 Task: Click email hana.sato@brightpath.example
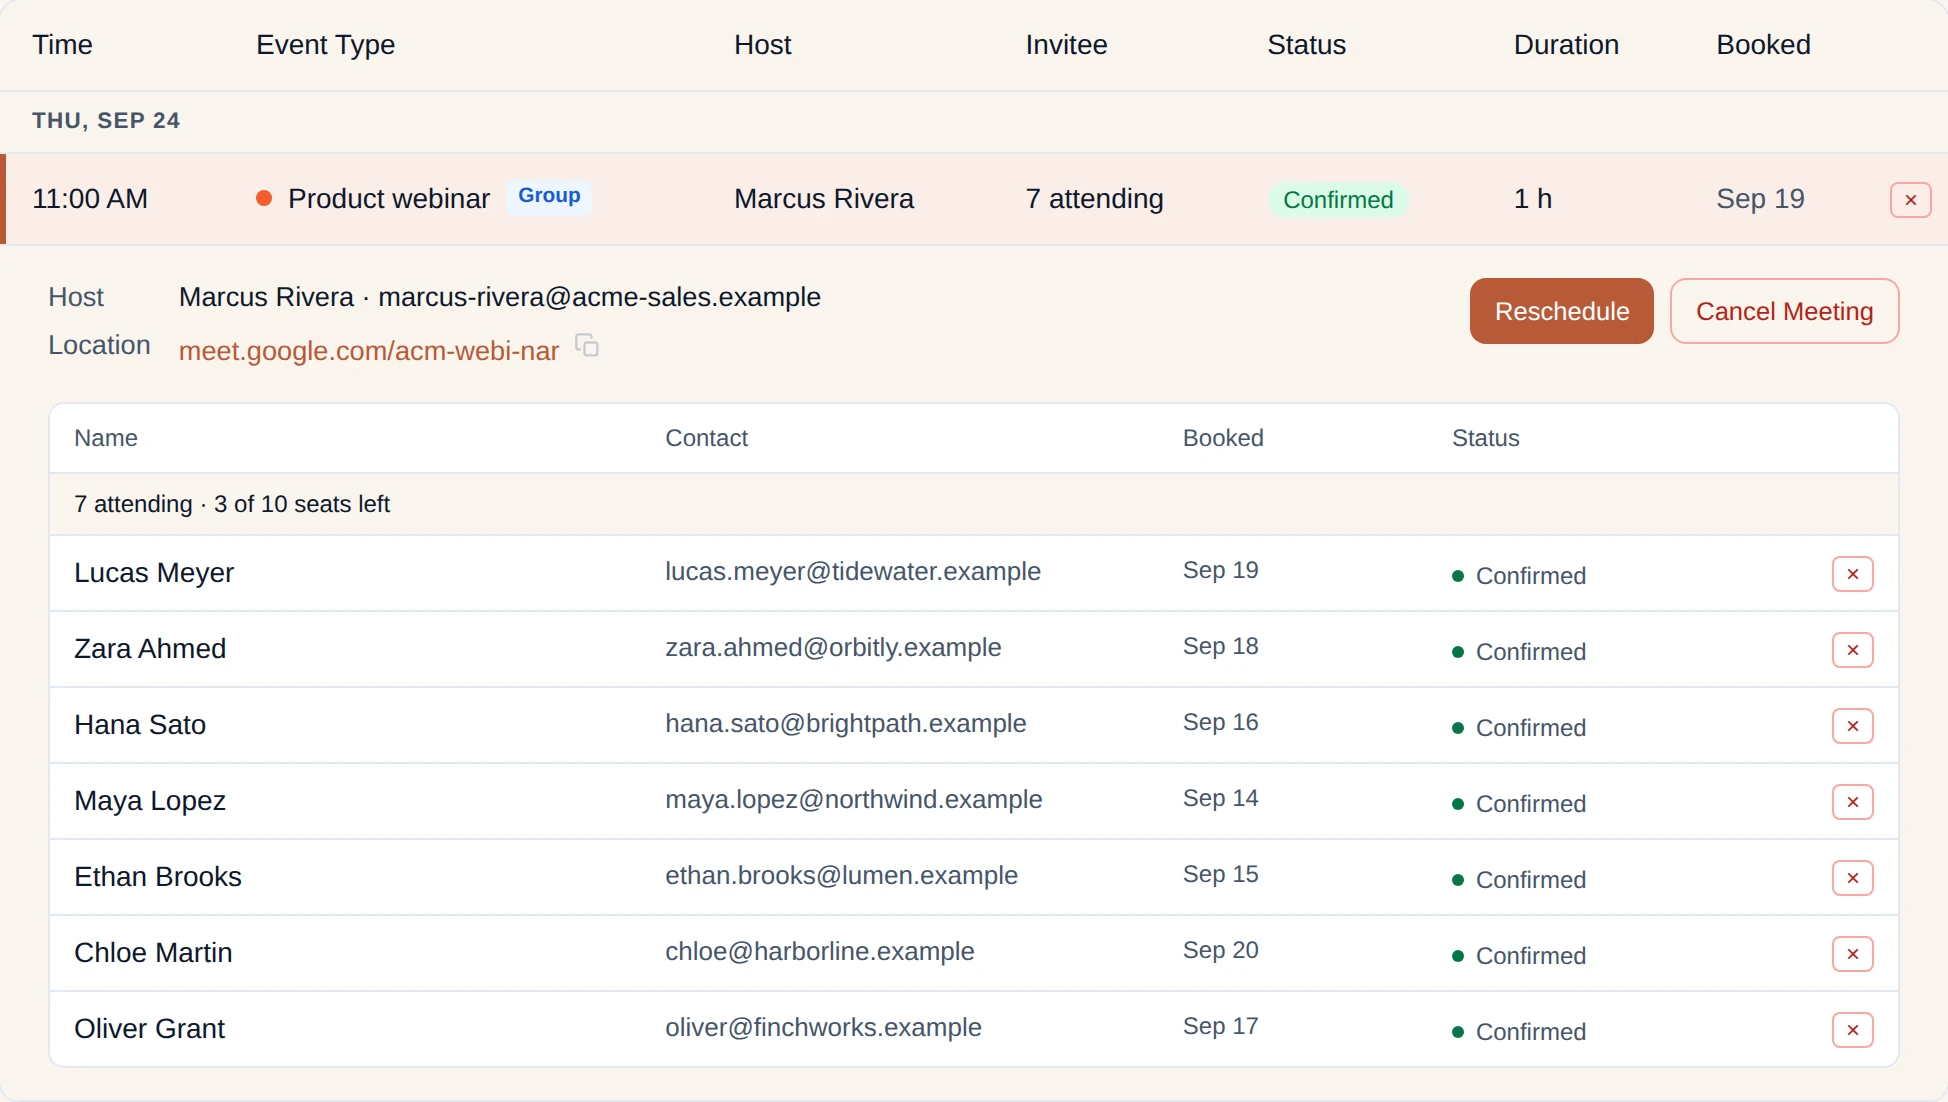[x=846, y=723]
